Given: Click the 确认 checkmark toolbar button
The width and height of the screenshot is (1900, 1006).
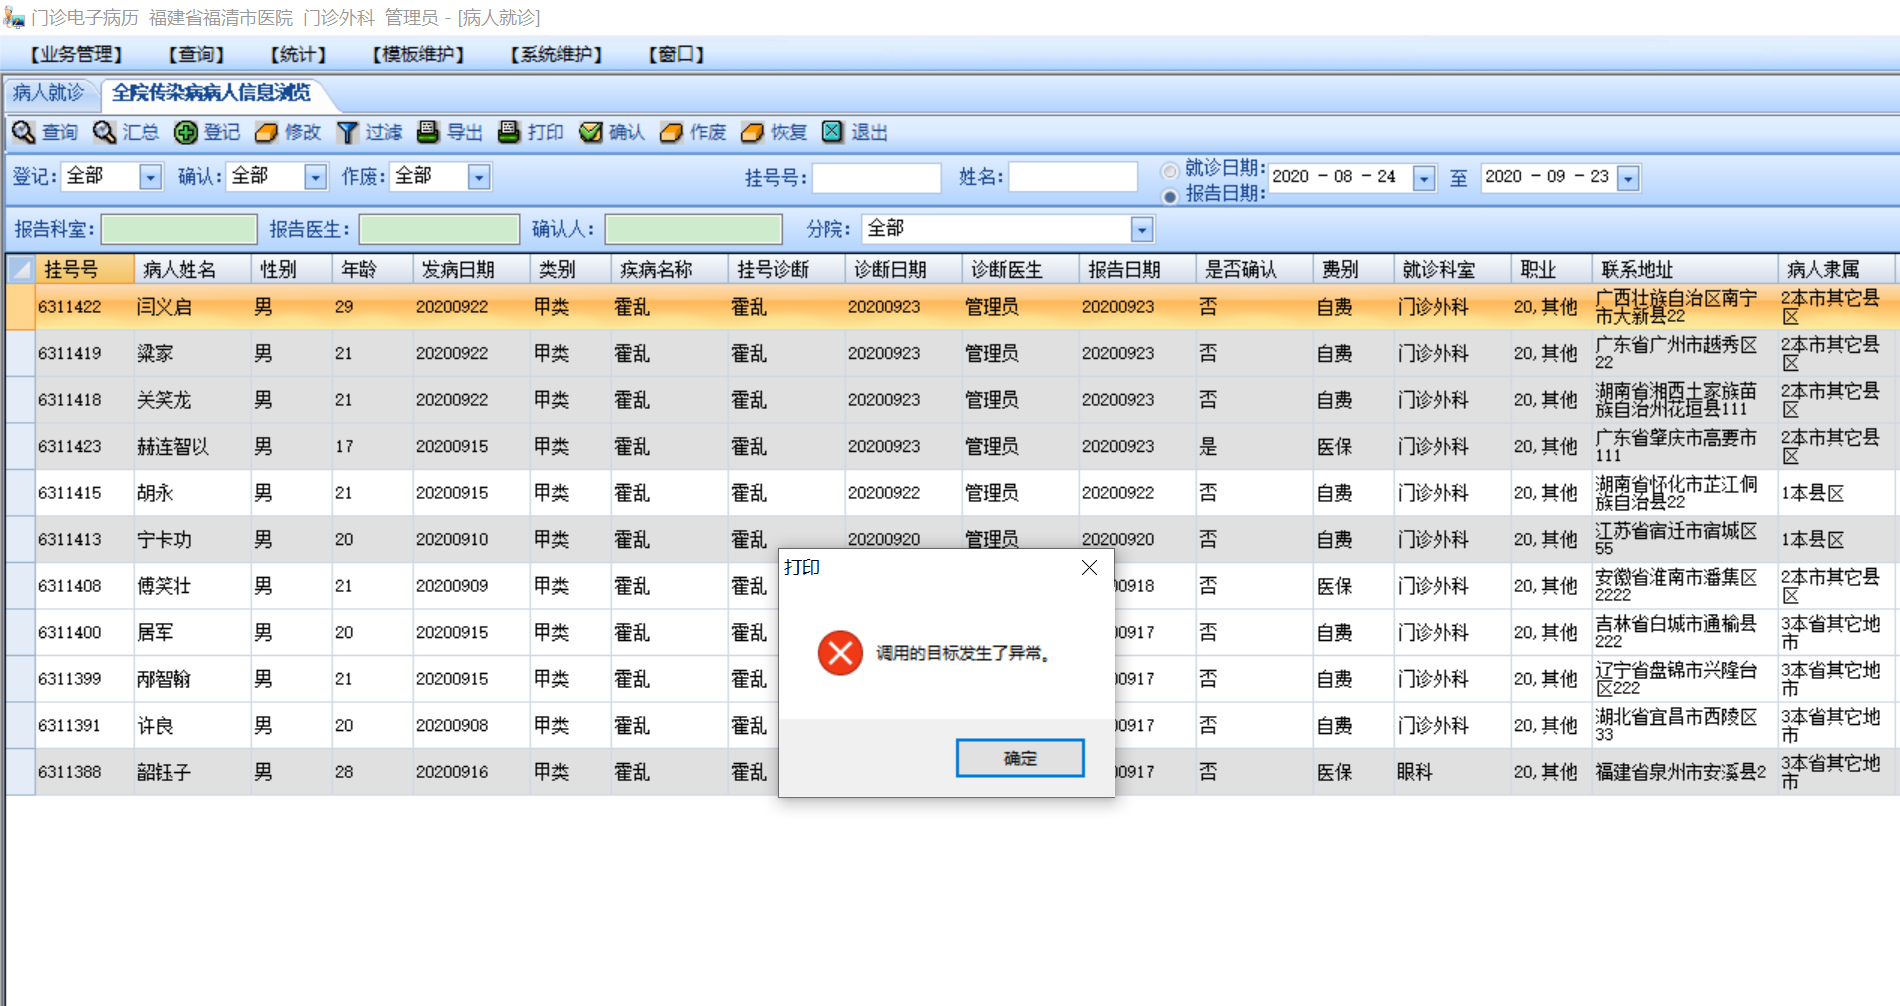Looking at the screenshot, I should (x=612, y=132).
